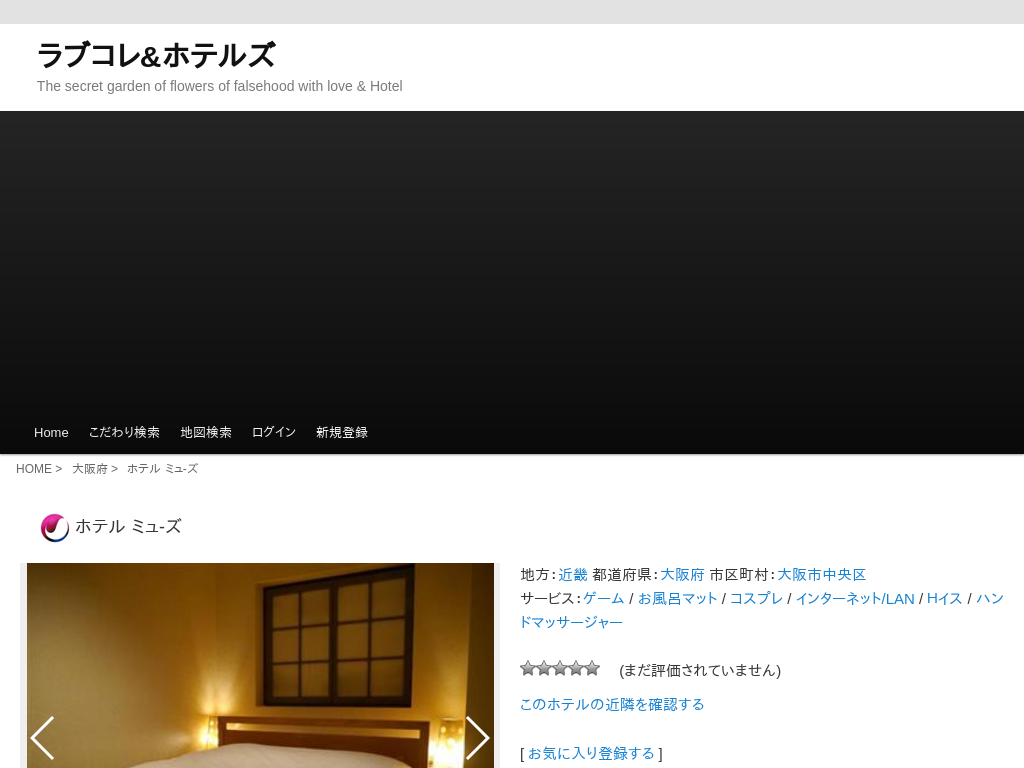The image size is (1024, 768).
Task: Give a five-star rating with last star
Action: pos(592,668)
